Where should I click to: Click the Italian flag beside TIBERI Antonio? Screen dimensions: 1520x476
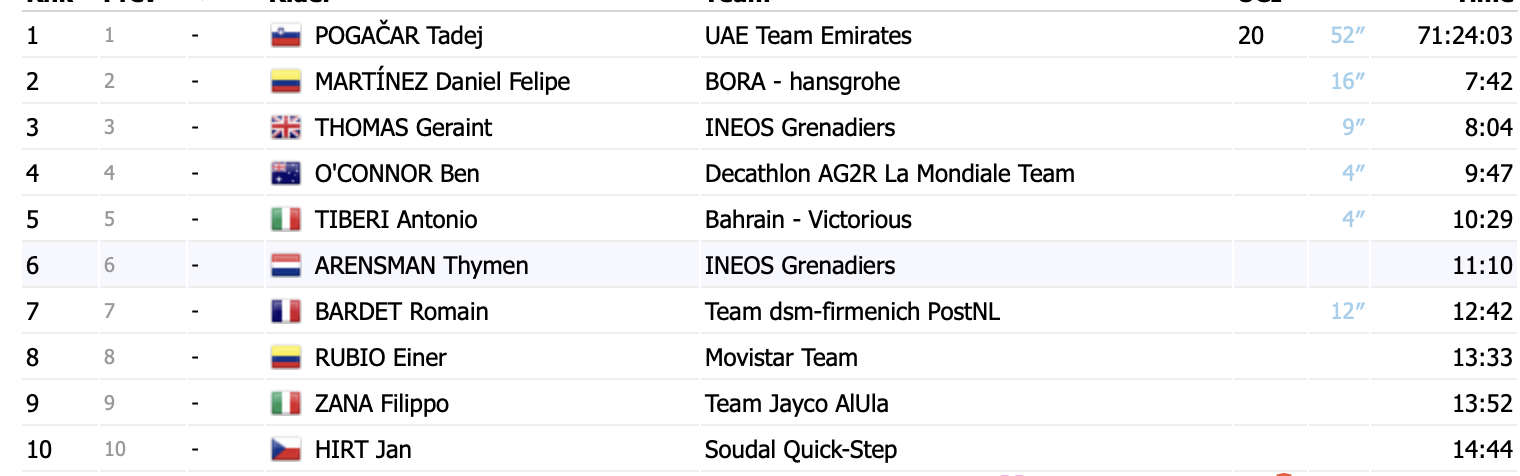point(286,220)
